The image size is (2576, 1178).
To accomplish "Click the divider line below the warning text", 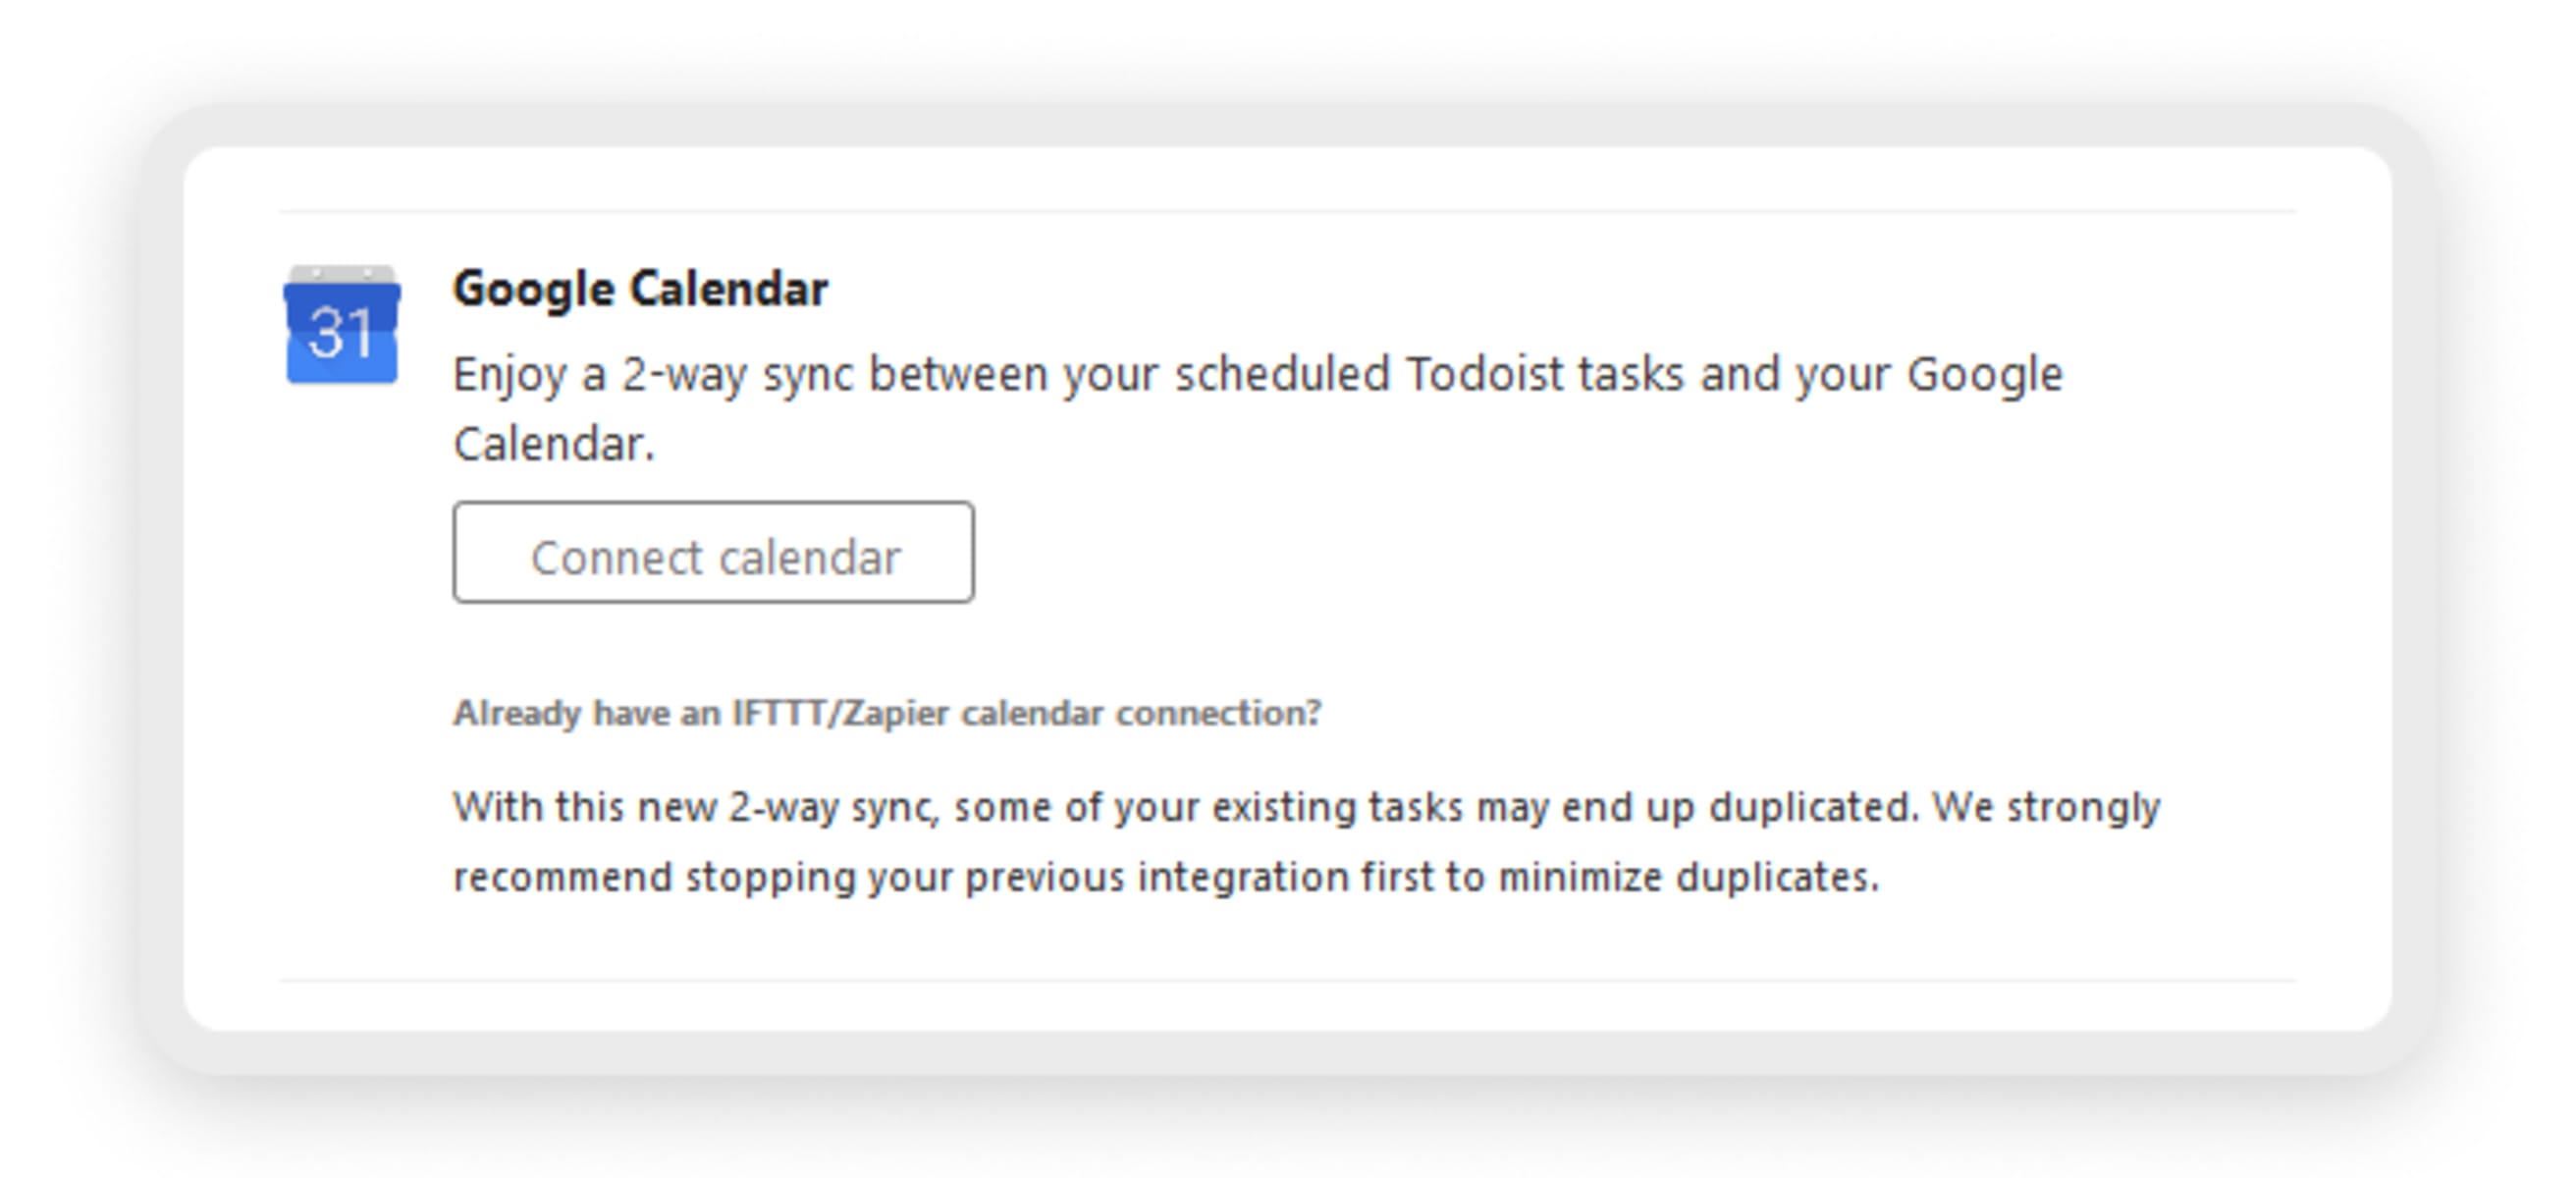I will tap(1287, 981).
